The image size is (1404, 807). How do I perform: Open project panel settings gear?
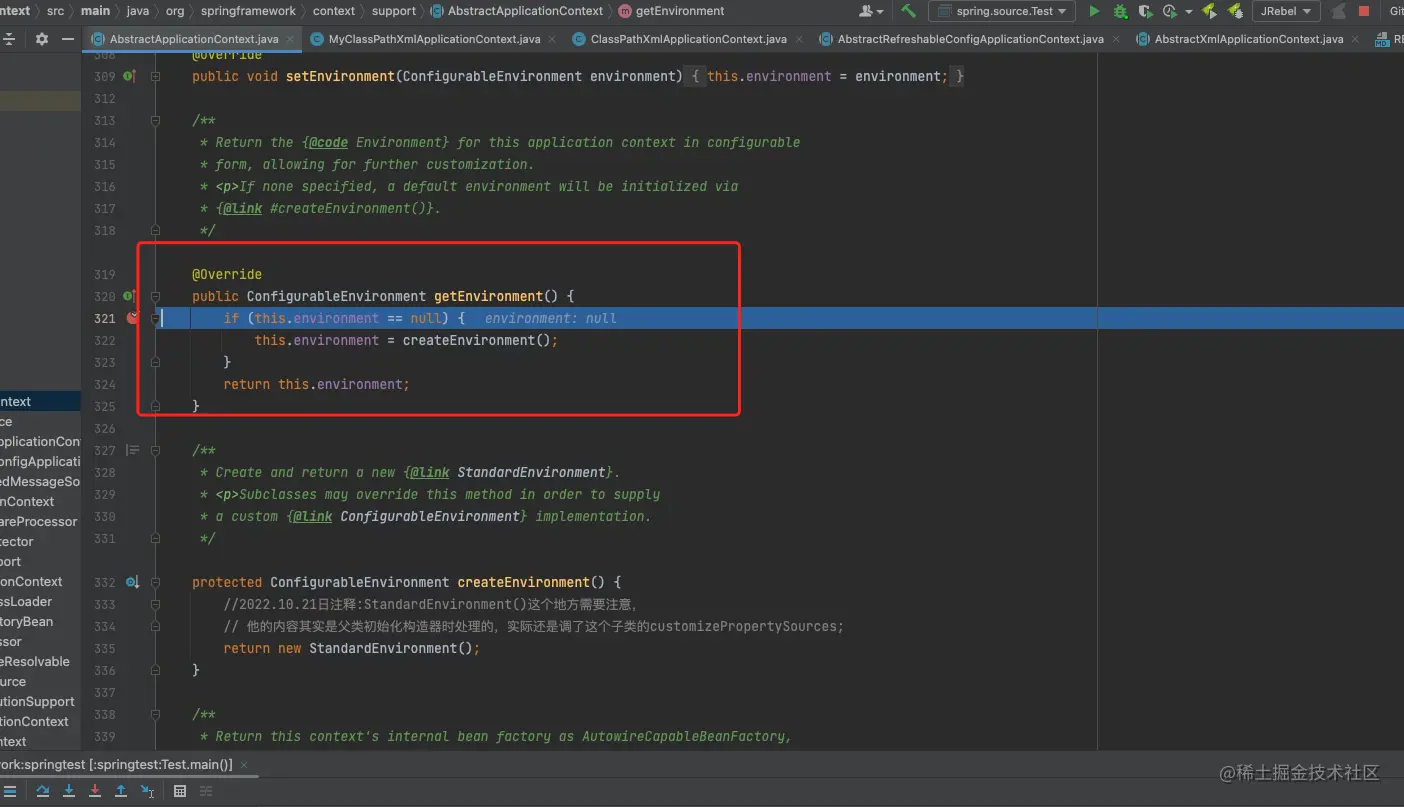coord(42,39)
